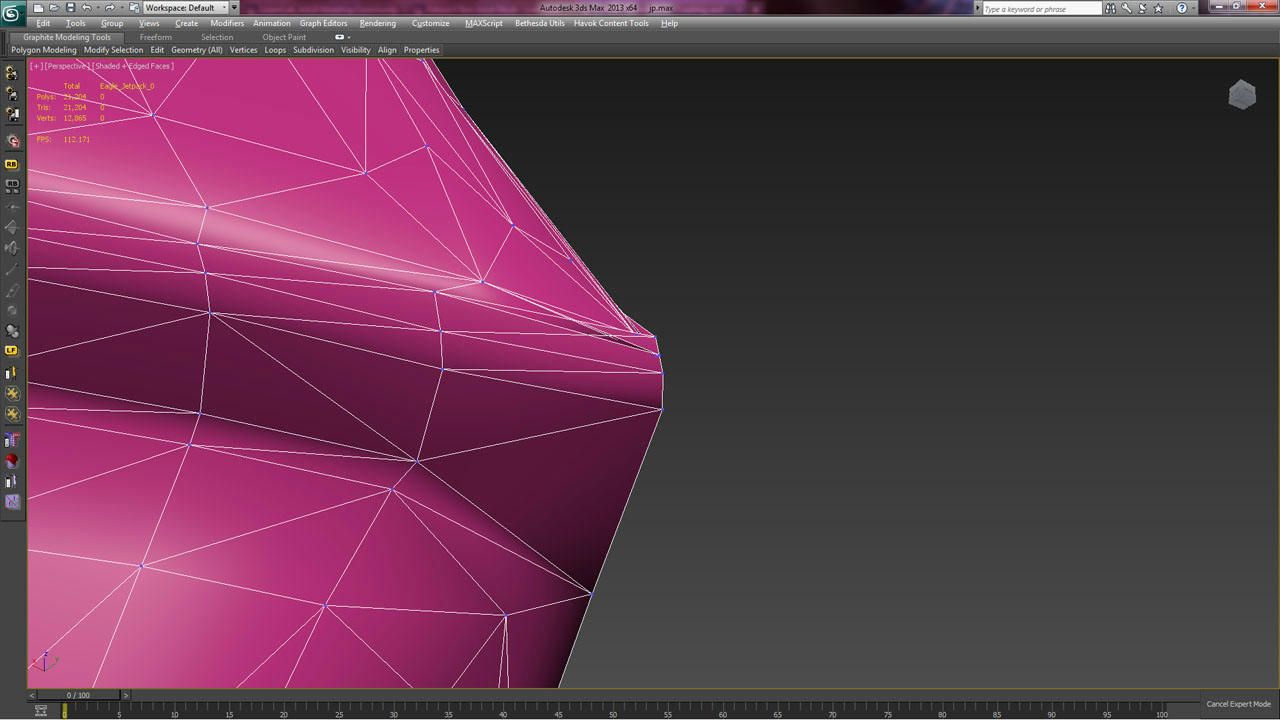Open the MAXScript menu
The height and width of the screenshot is (720, 1280).
point(484,23)
